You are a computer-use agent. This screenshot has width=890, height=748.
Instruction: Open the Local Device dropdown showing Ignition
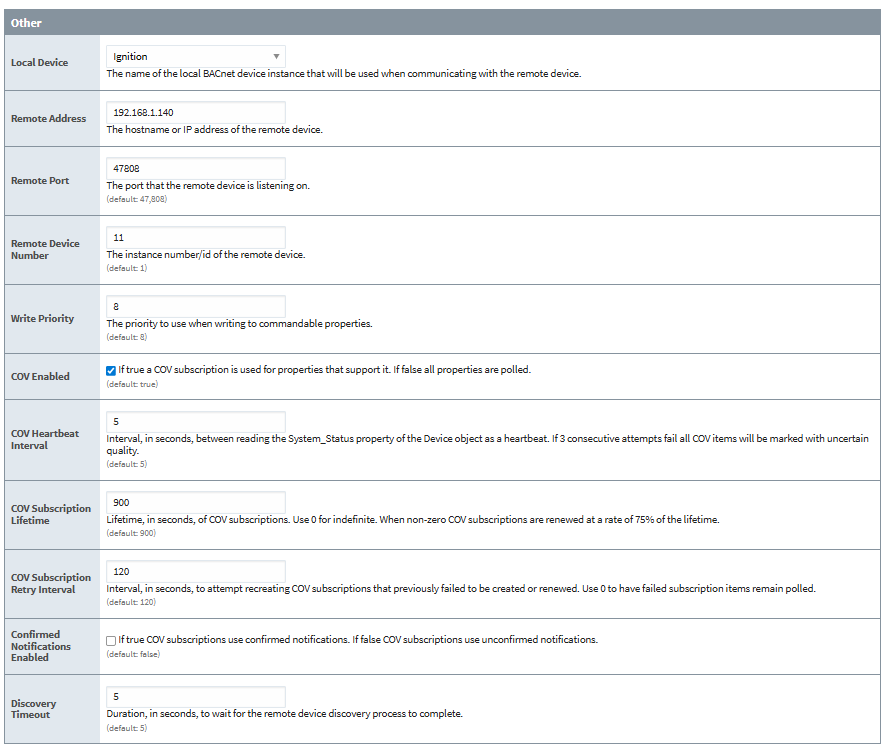[195, 56]
